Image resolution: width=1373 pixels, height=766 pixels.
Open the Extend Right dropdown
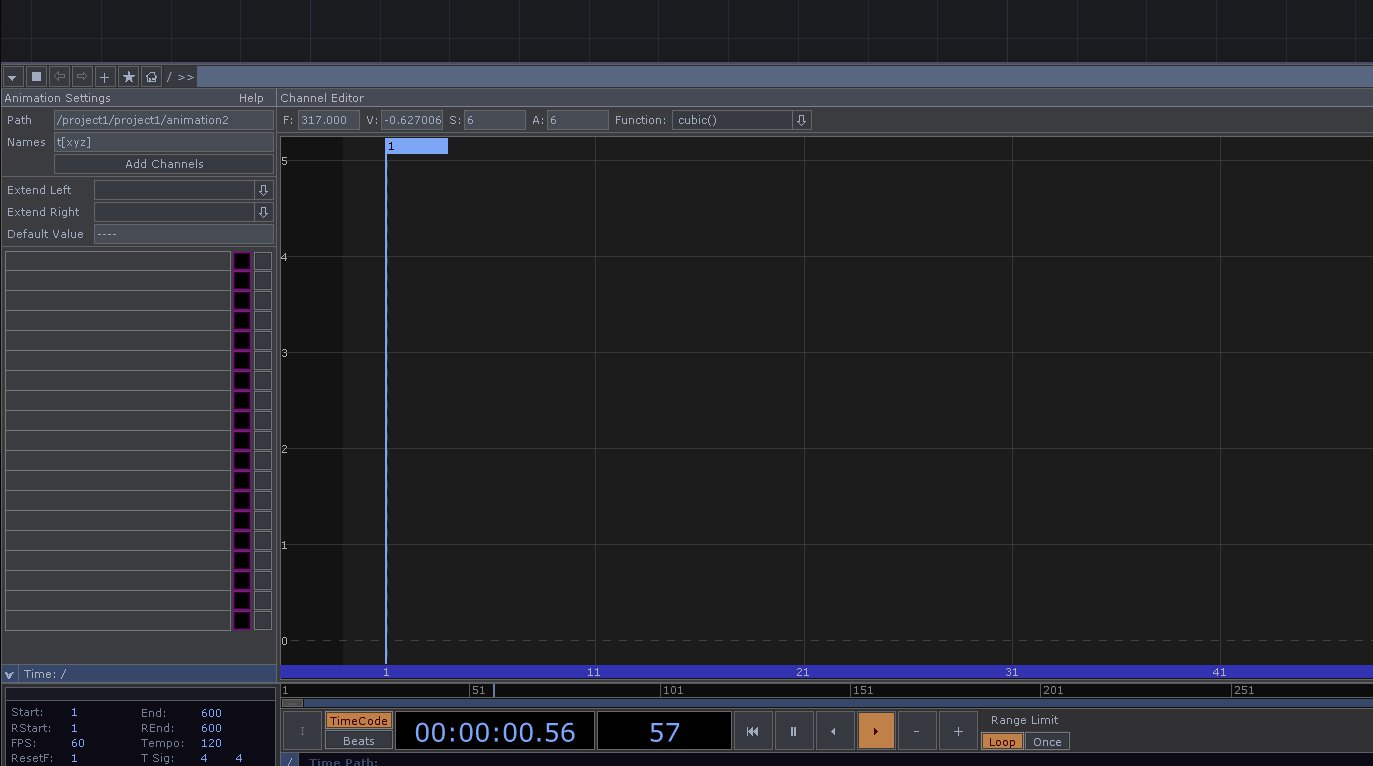pyautogui.click(x=264, y=212)
